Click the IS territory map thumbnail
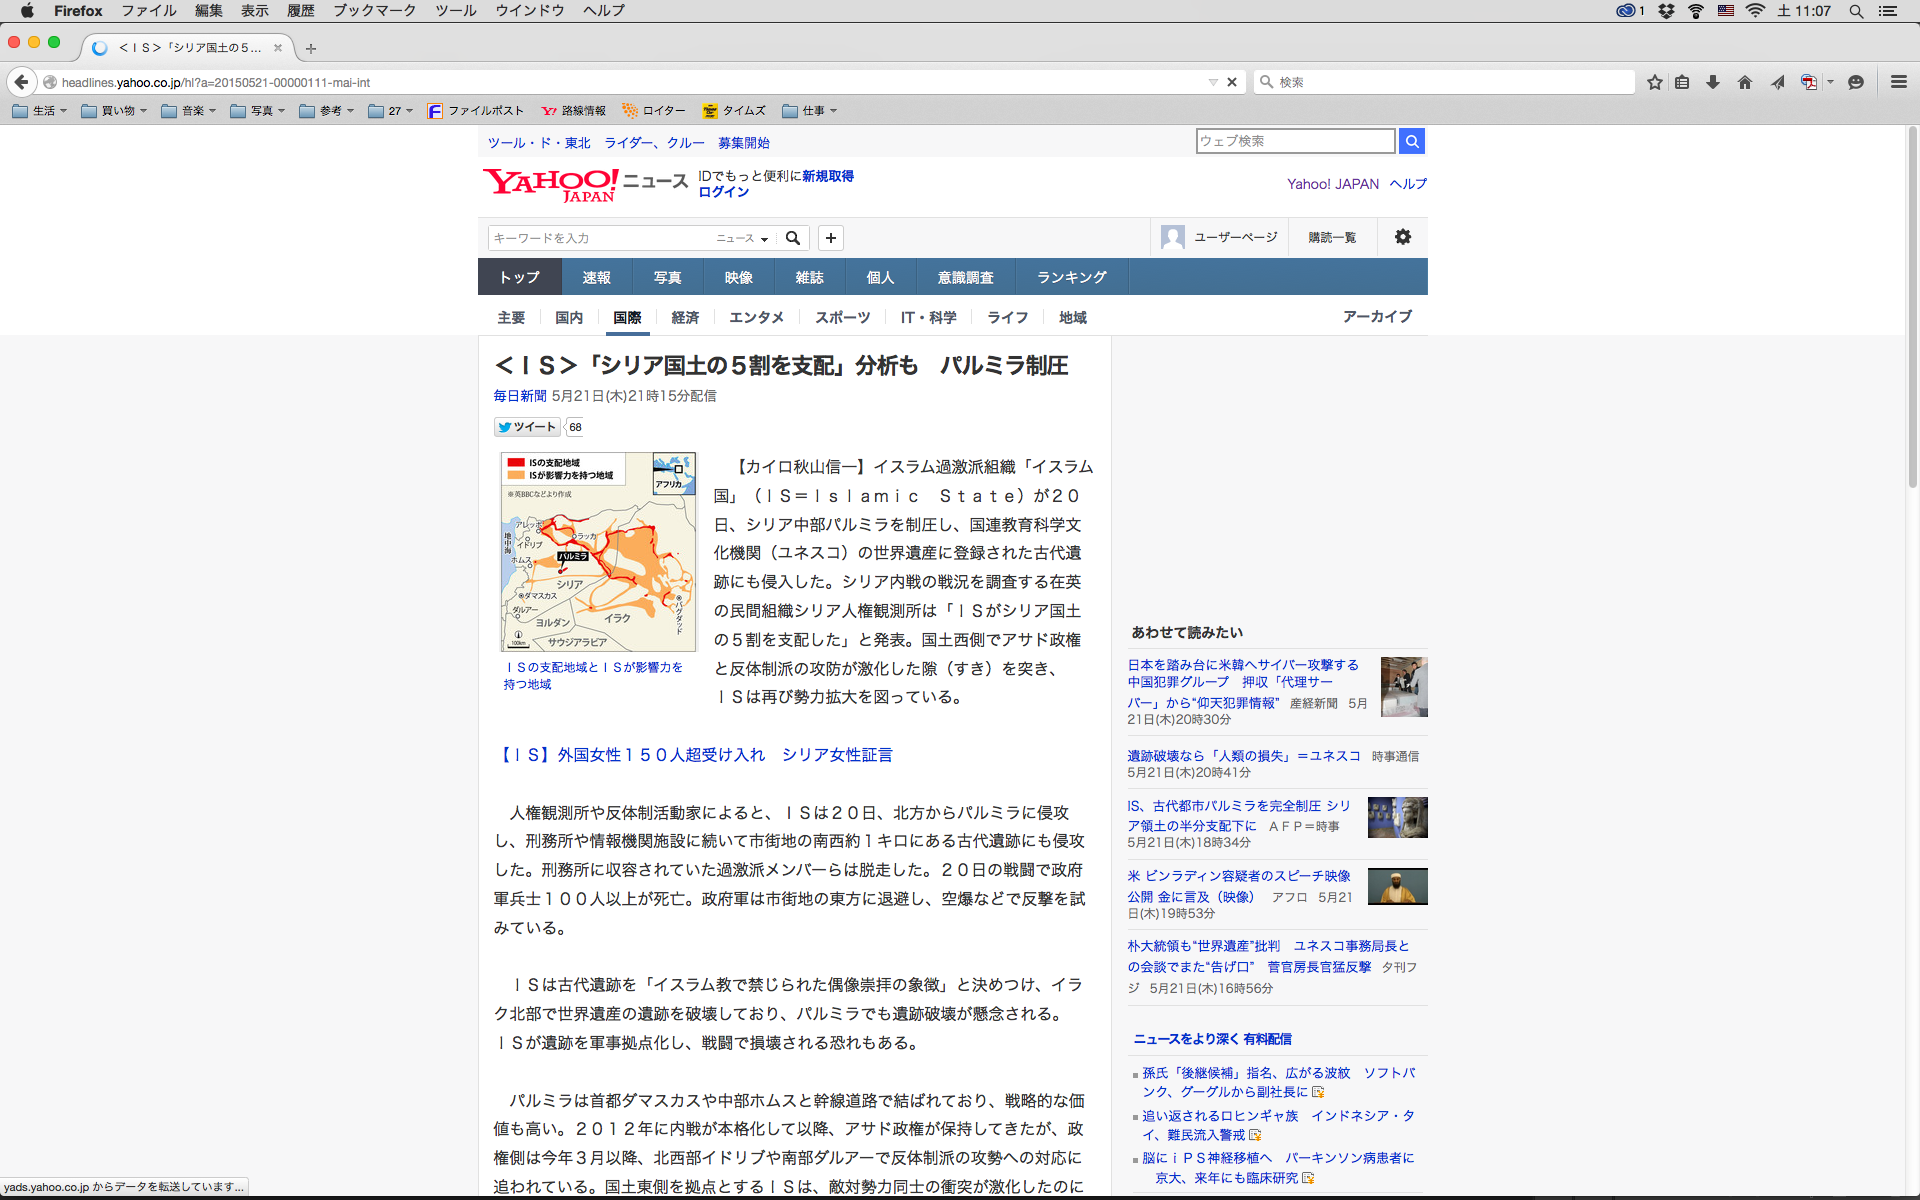 pyautogui.click(x=598, y=551)
